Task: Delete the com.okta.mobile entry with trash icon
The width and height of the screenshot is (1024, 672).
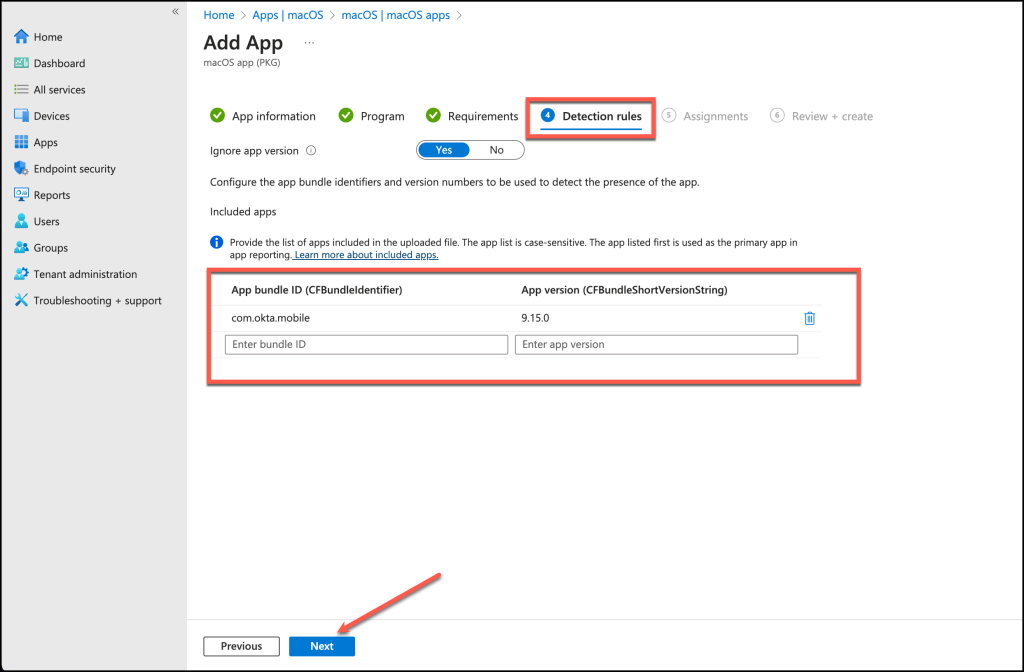Action: 810,318
